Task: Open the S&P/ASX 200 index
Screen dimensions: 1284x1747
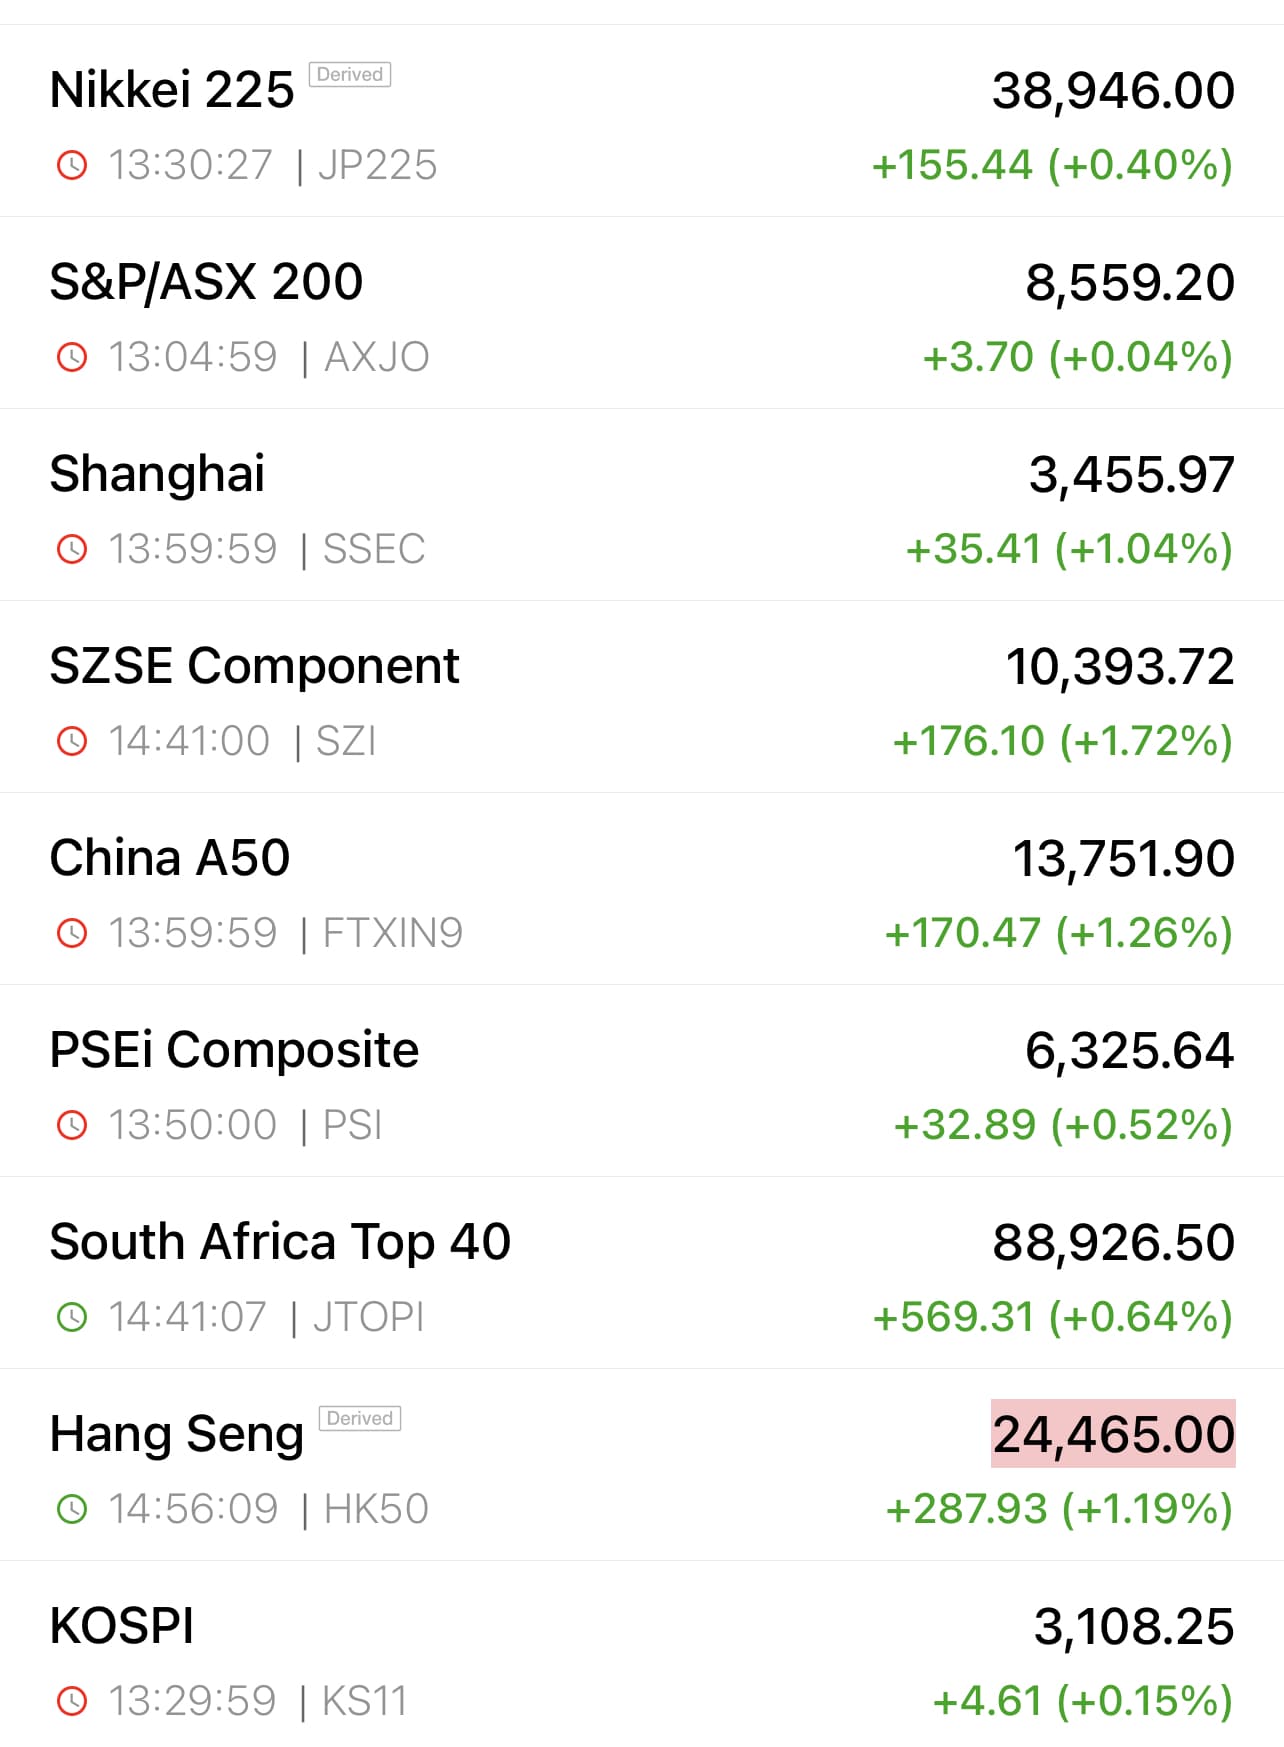Action: point(206,282)
